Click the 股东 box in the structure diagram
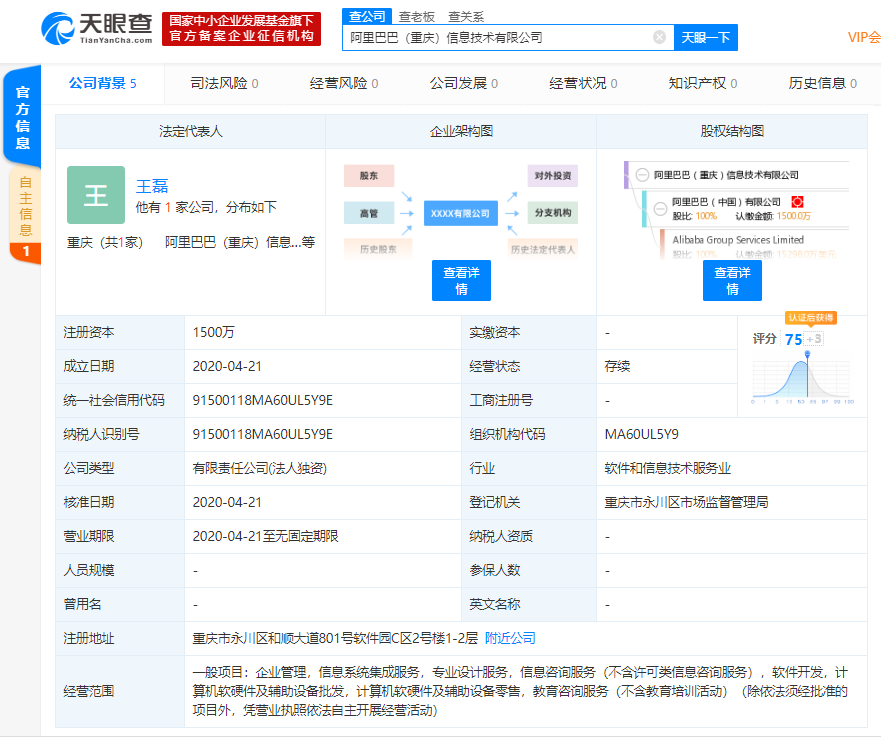Image resolution: width=881 pixels, height=737 pixels. (368, 176)
